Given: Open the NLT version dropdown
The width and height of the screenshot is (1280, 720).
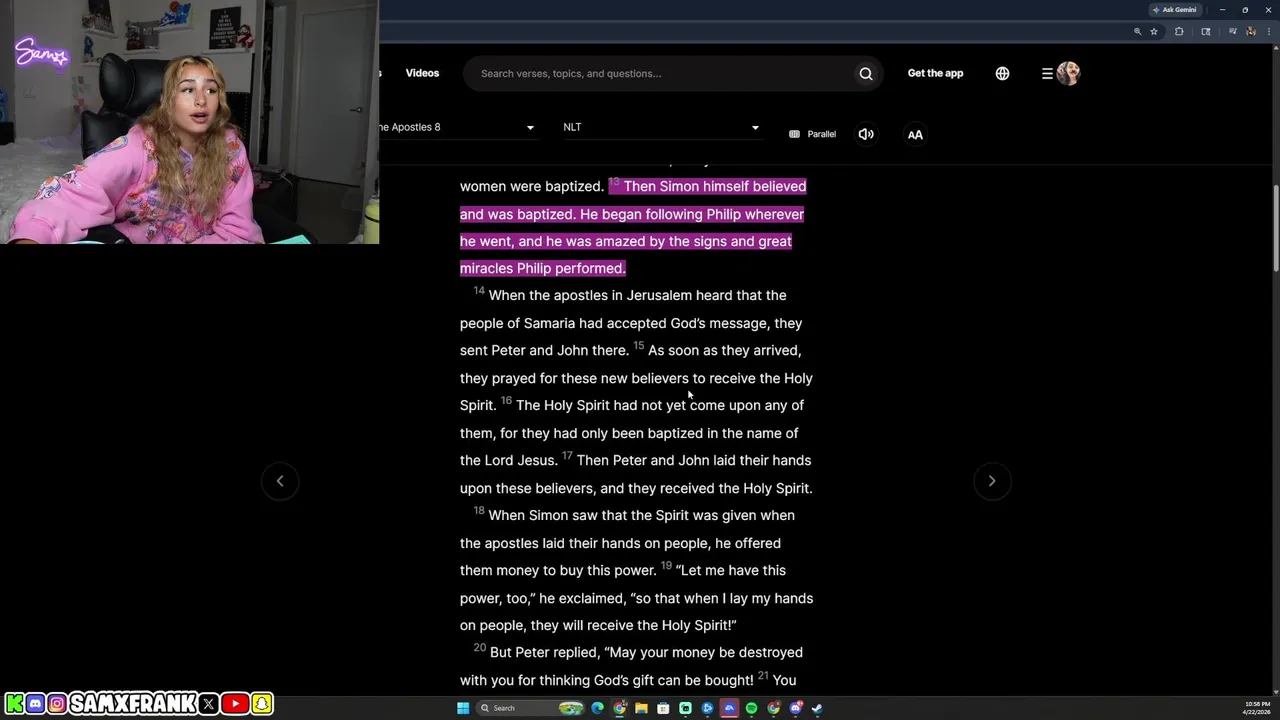Looking at the screenshot, I should point(660,127).
